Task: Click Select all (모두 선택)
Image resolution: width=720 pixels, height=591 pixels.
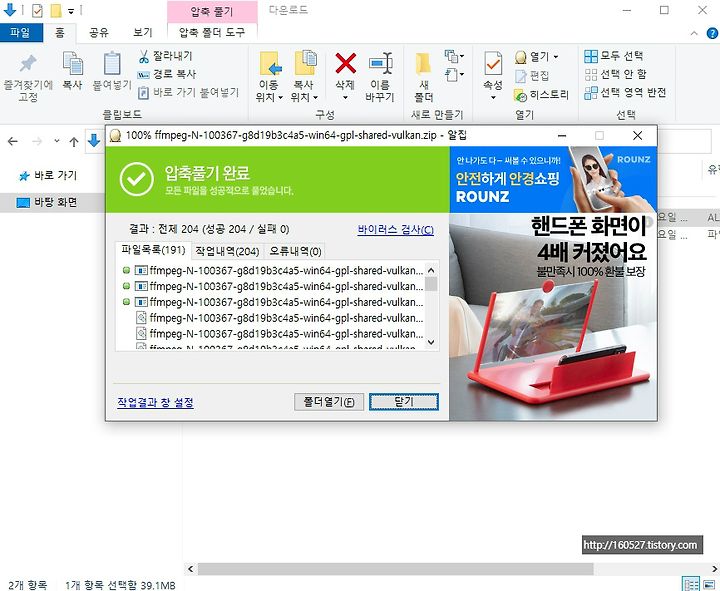Action: 613,56
